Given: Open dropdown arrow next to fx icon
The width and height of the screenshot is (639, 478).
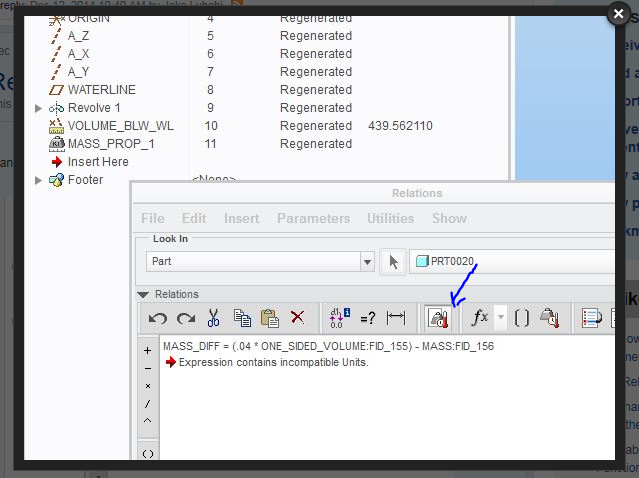Looking at the screenshot, I should 501,317.
